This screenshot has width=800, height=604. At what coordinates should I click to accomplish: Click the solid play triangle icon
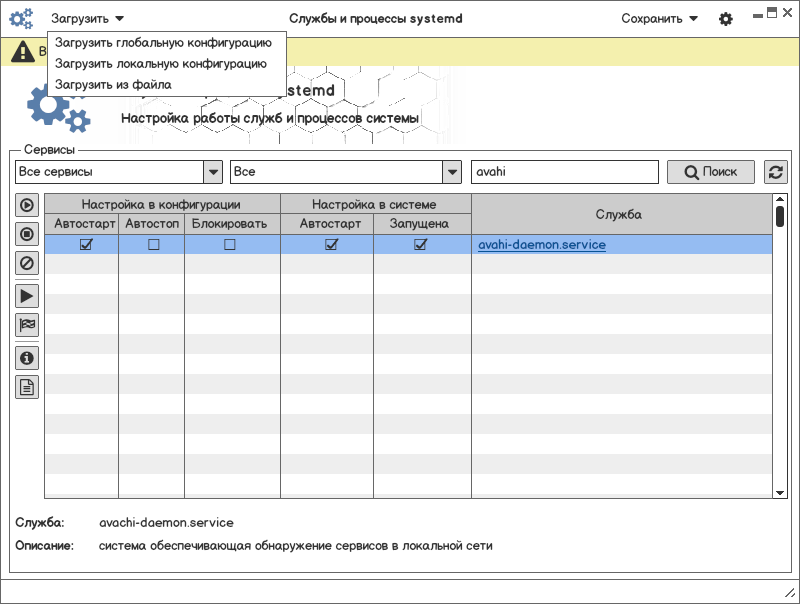(27, 295)
